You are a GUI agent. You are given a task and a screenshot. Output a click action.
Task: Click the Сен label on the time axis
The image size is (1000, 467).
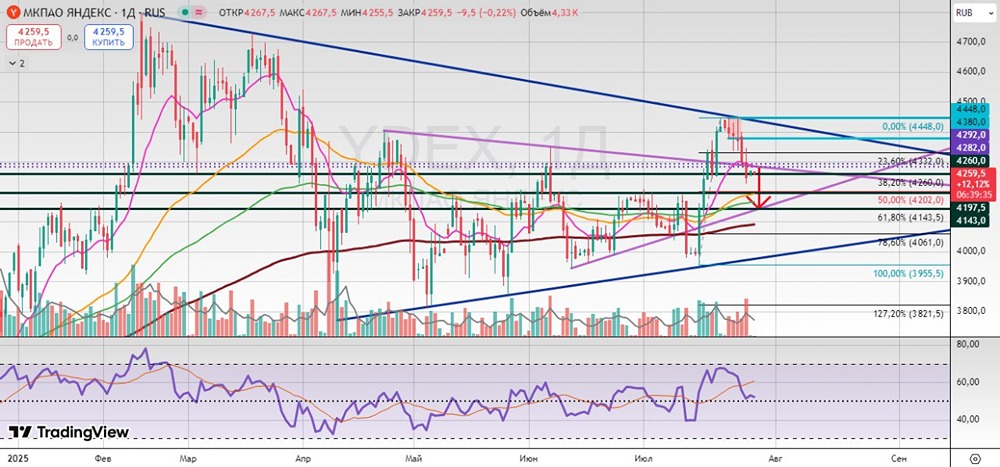pyautogui.click(x=899, y=458)
